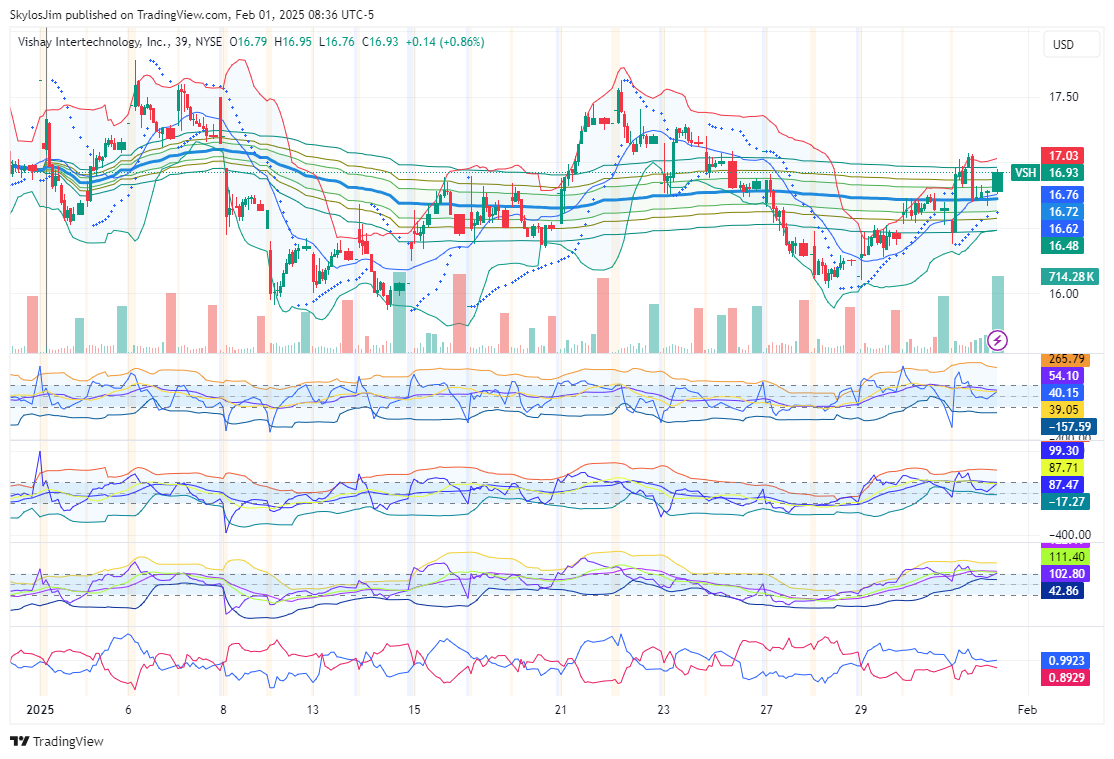Click the green 16.93 current price label
Viewport: 1114px width, 759px height.
click(1063, 173)
